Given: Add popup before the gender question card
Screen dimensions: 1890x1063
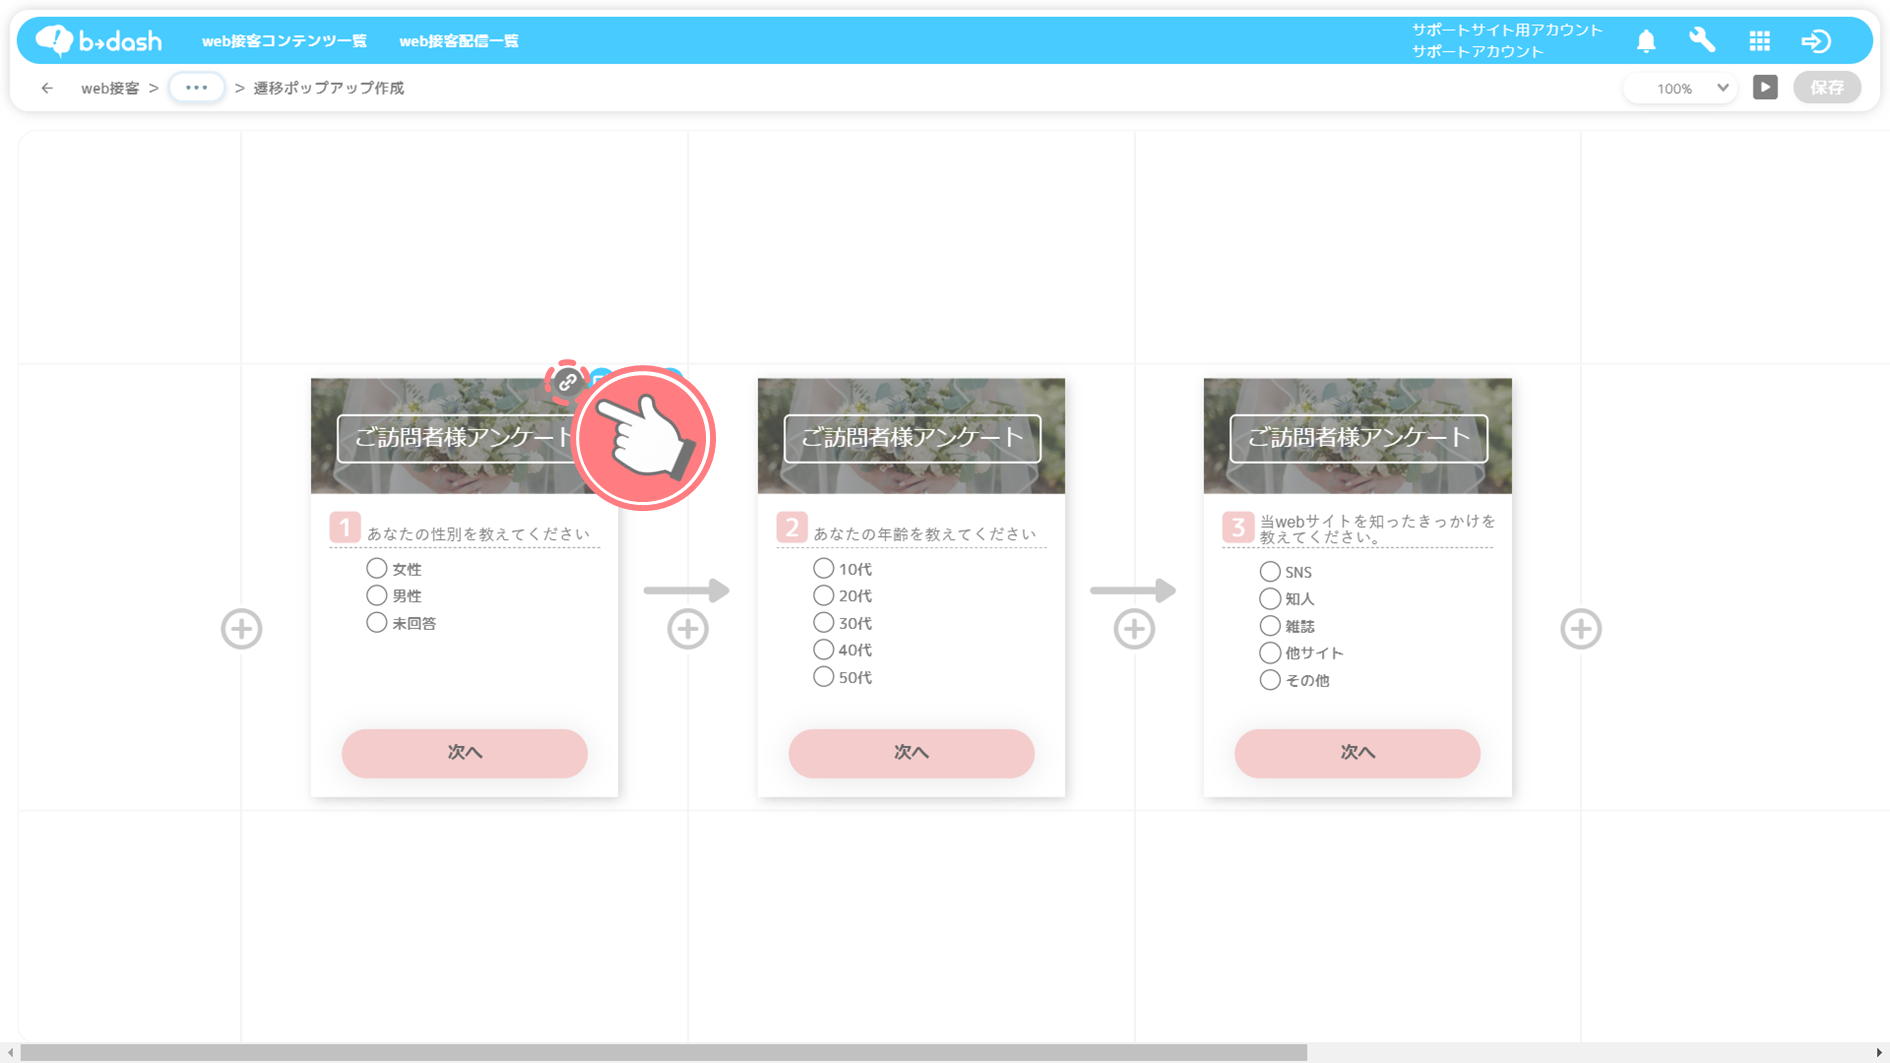Looking at the screenshot, I should point(241,629).
